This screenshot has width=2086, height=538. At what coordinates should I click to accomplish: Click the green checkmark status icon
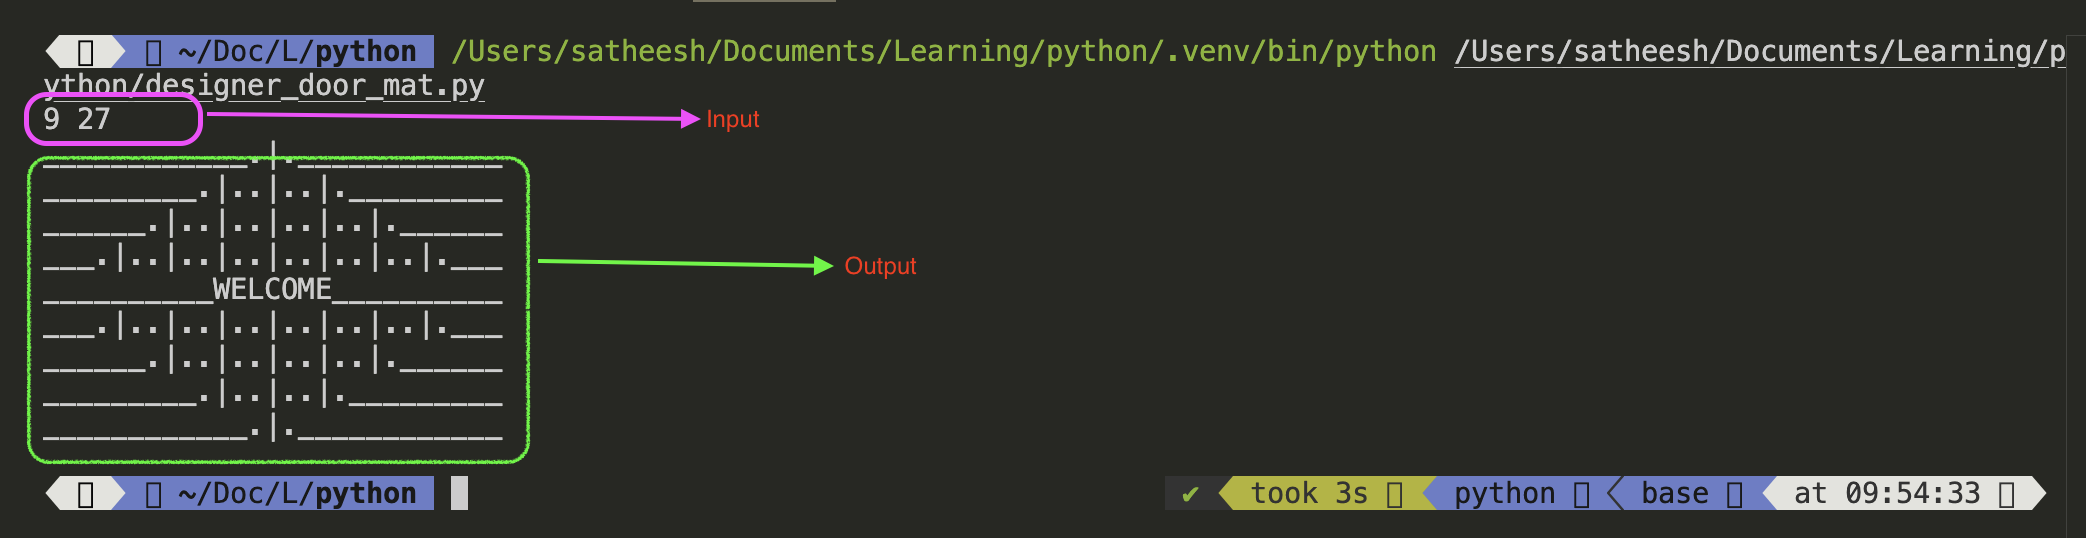click(1190, 494)
